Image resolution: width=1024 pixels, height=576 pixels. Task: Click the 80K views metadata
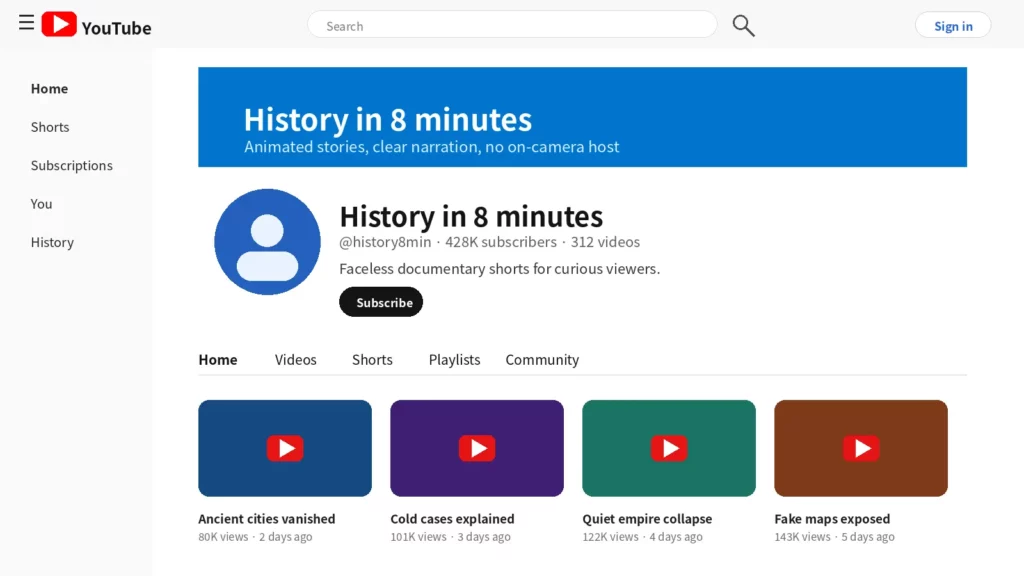(x=223, y=537)
